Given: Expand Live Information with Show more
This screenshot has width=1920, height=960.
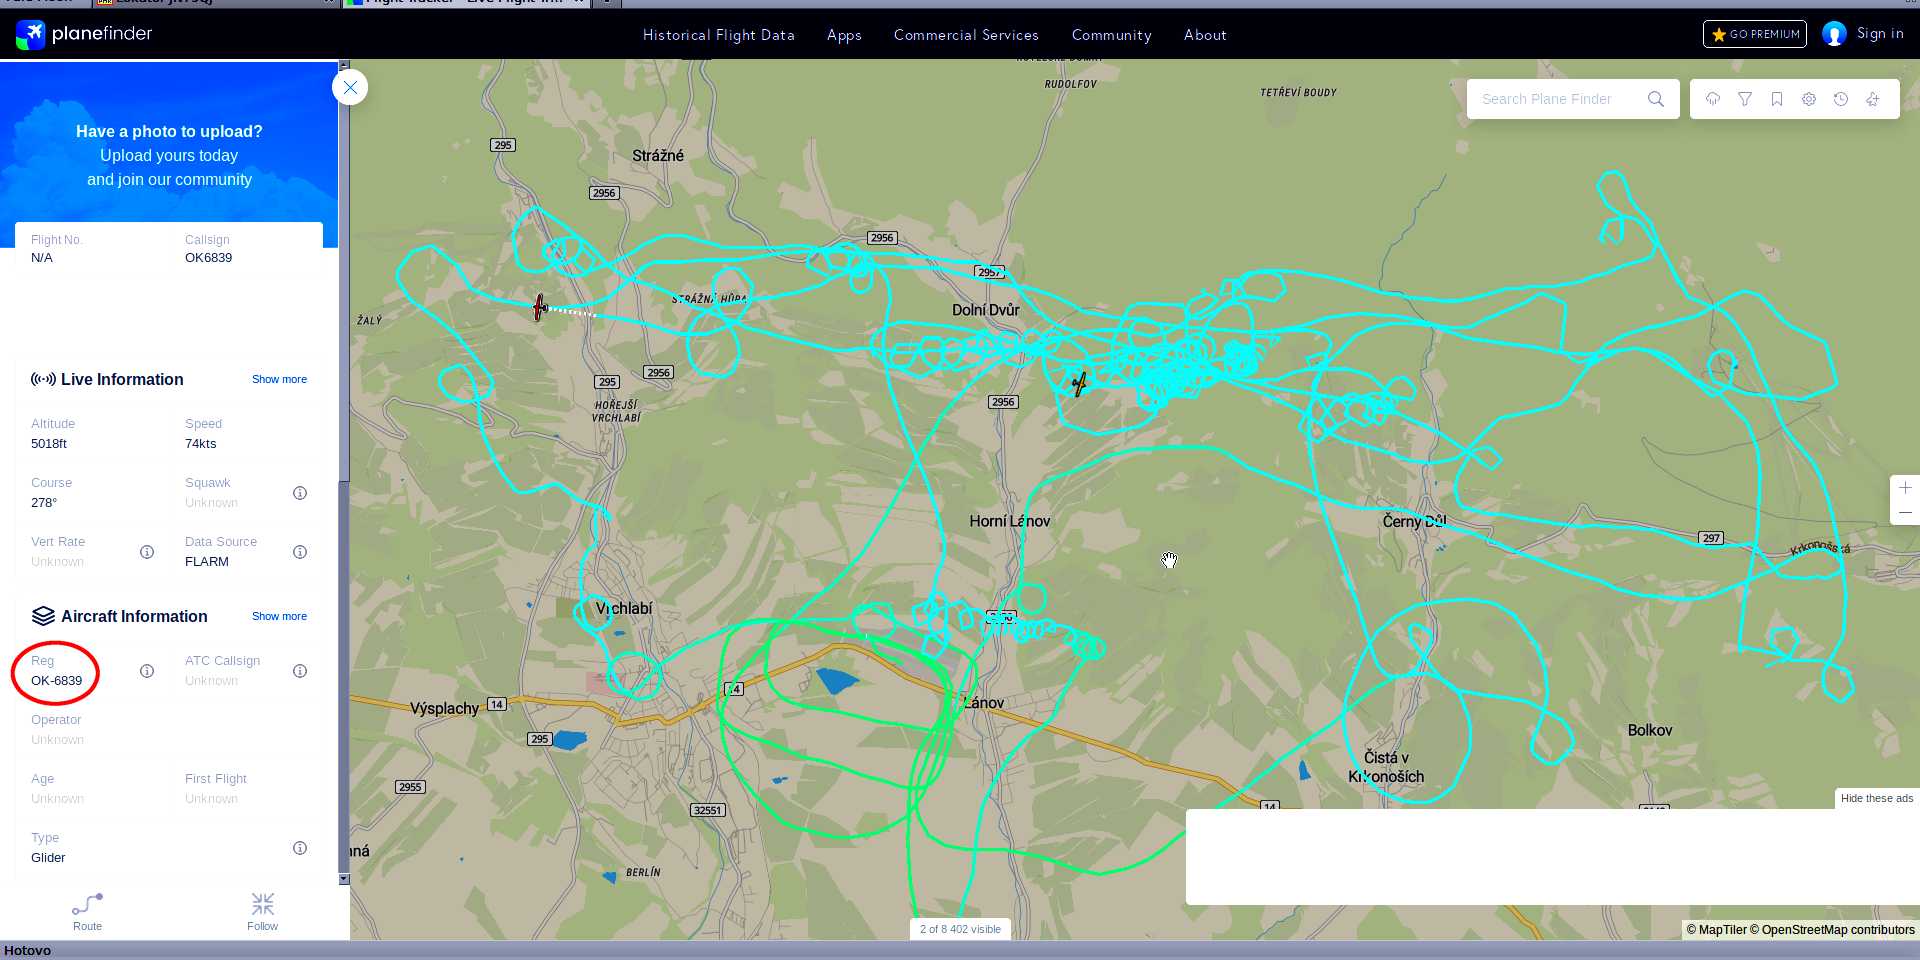Looking at the screenshot, I should pyautogui.click(x=279, y=380).
